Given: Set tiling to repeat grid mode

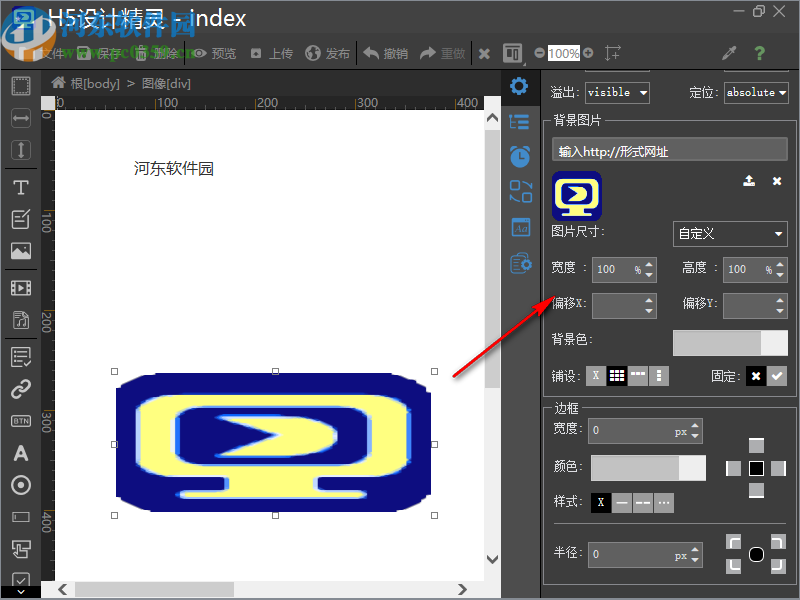Looking at the screenshot, I should pyautogui.click(x=617, y=376).
